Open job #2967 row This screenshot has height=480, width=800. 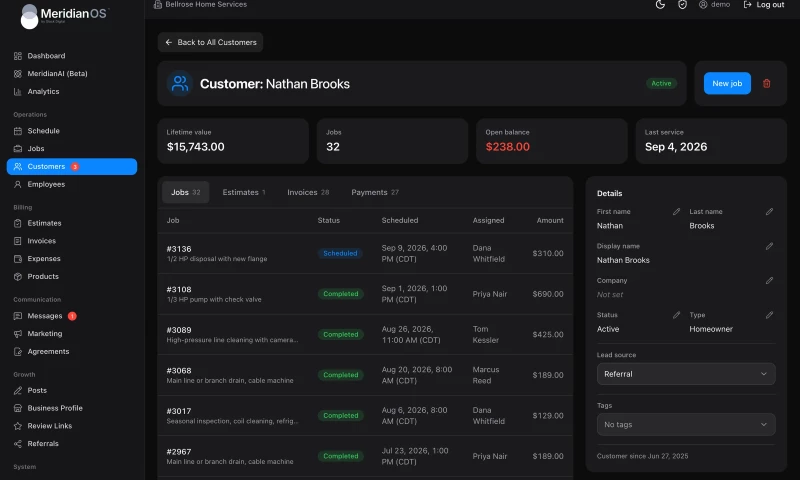click(365, 456)
